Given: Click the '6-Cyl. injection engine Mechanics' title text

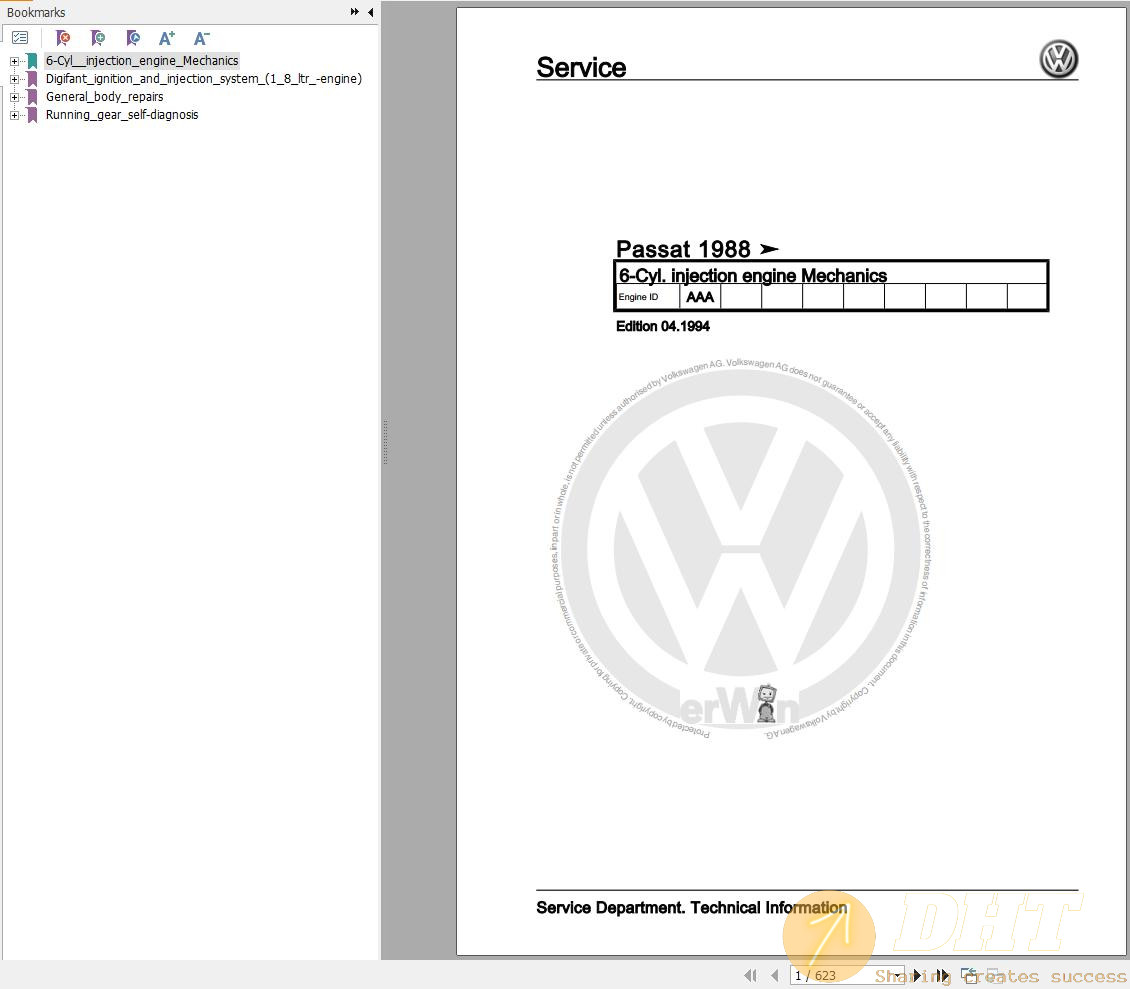Looking at the screenshot, I should (x=753, y=275).
